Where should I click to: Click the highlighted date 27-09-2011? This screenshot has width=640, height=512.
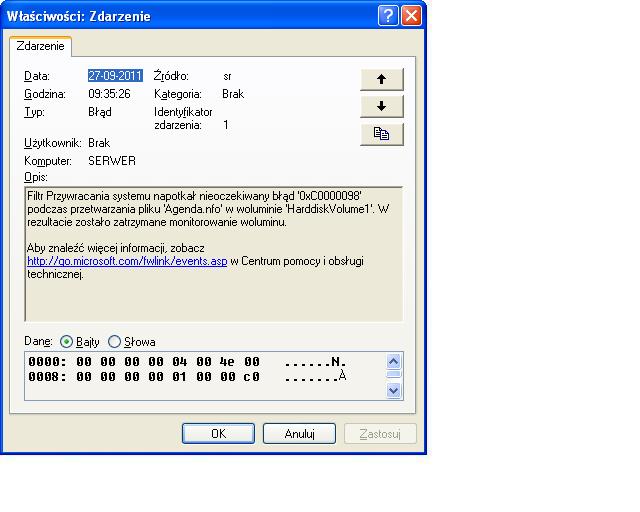[x=115, y=76]
